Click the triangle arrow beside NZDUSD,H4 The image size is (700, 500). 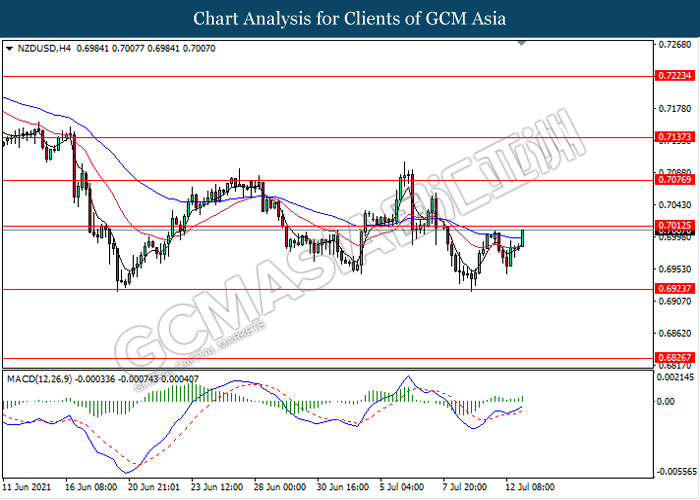click(9, 48)
